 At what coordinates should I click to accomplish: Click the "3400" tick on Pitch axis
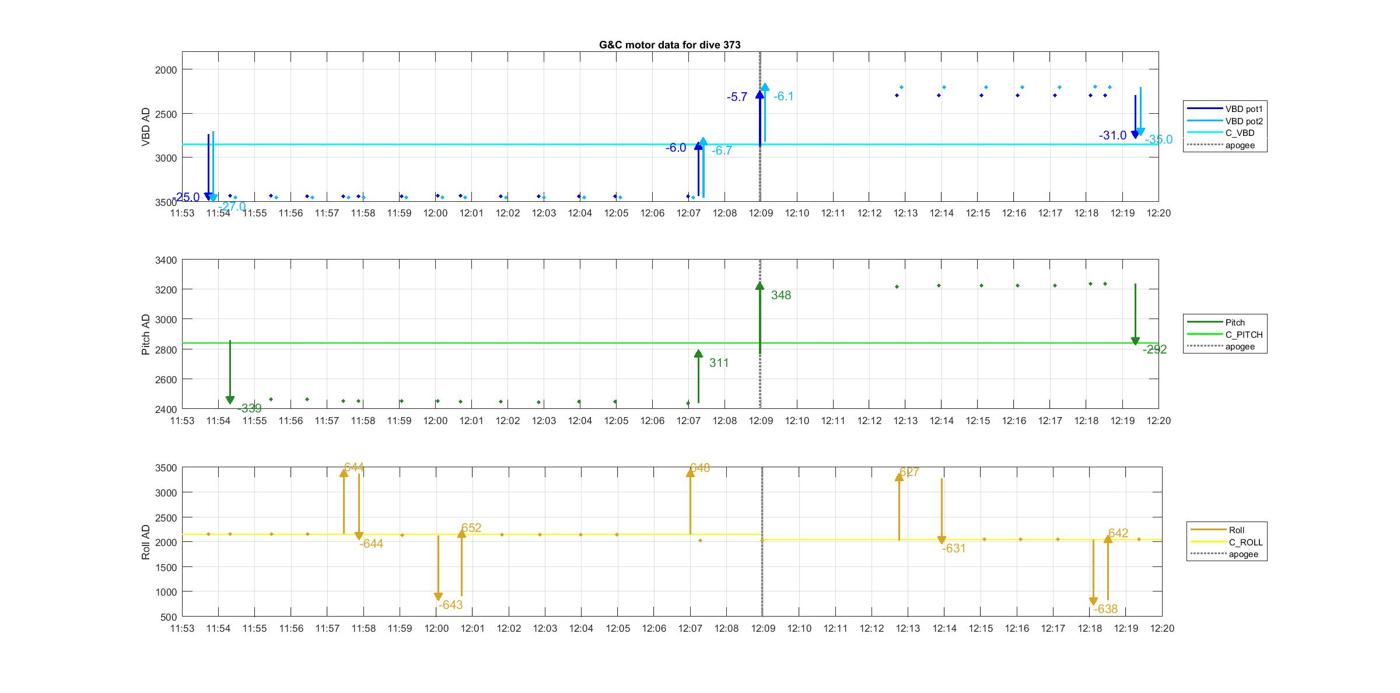(x=164, y=261)
